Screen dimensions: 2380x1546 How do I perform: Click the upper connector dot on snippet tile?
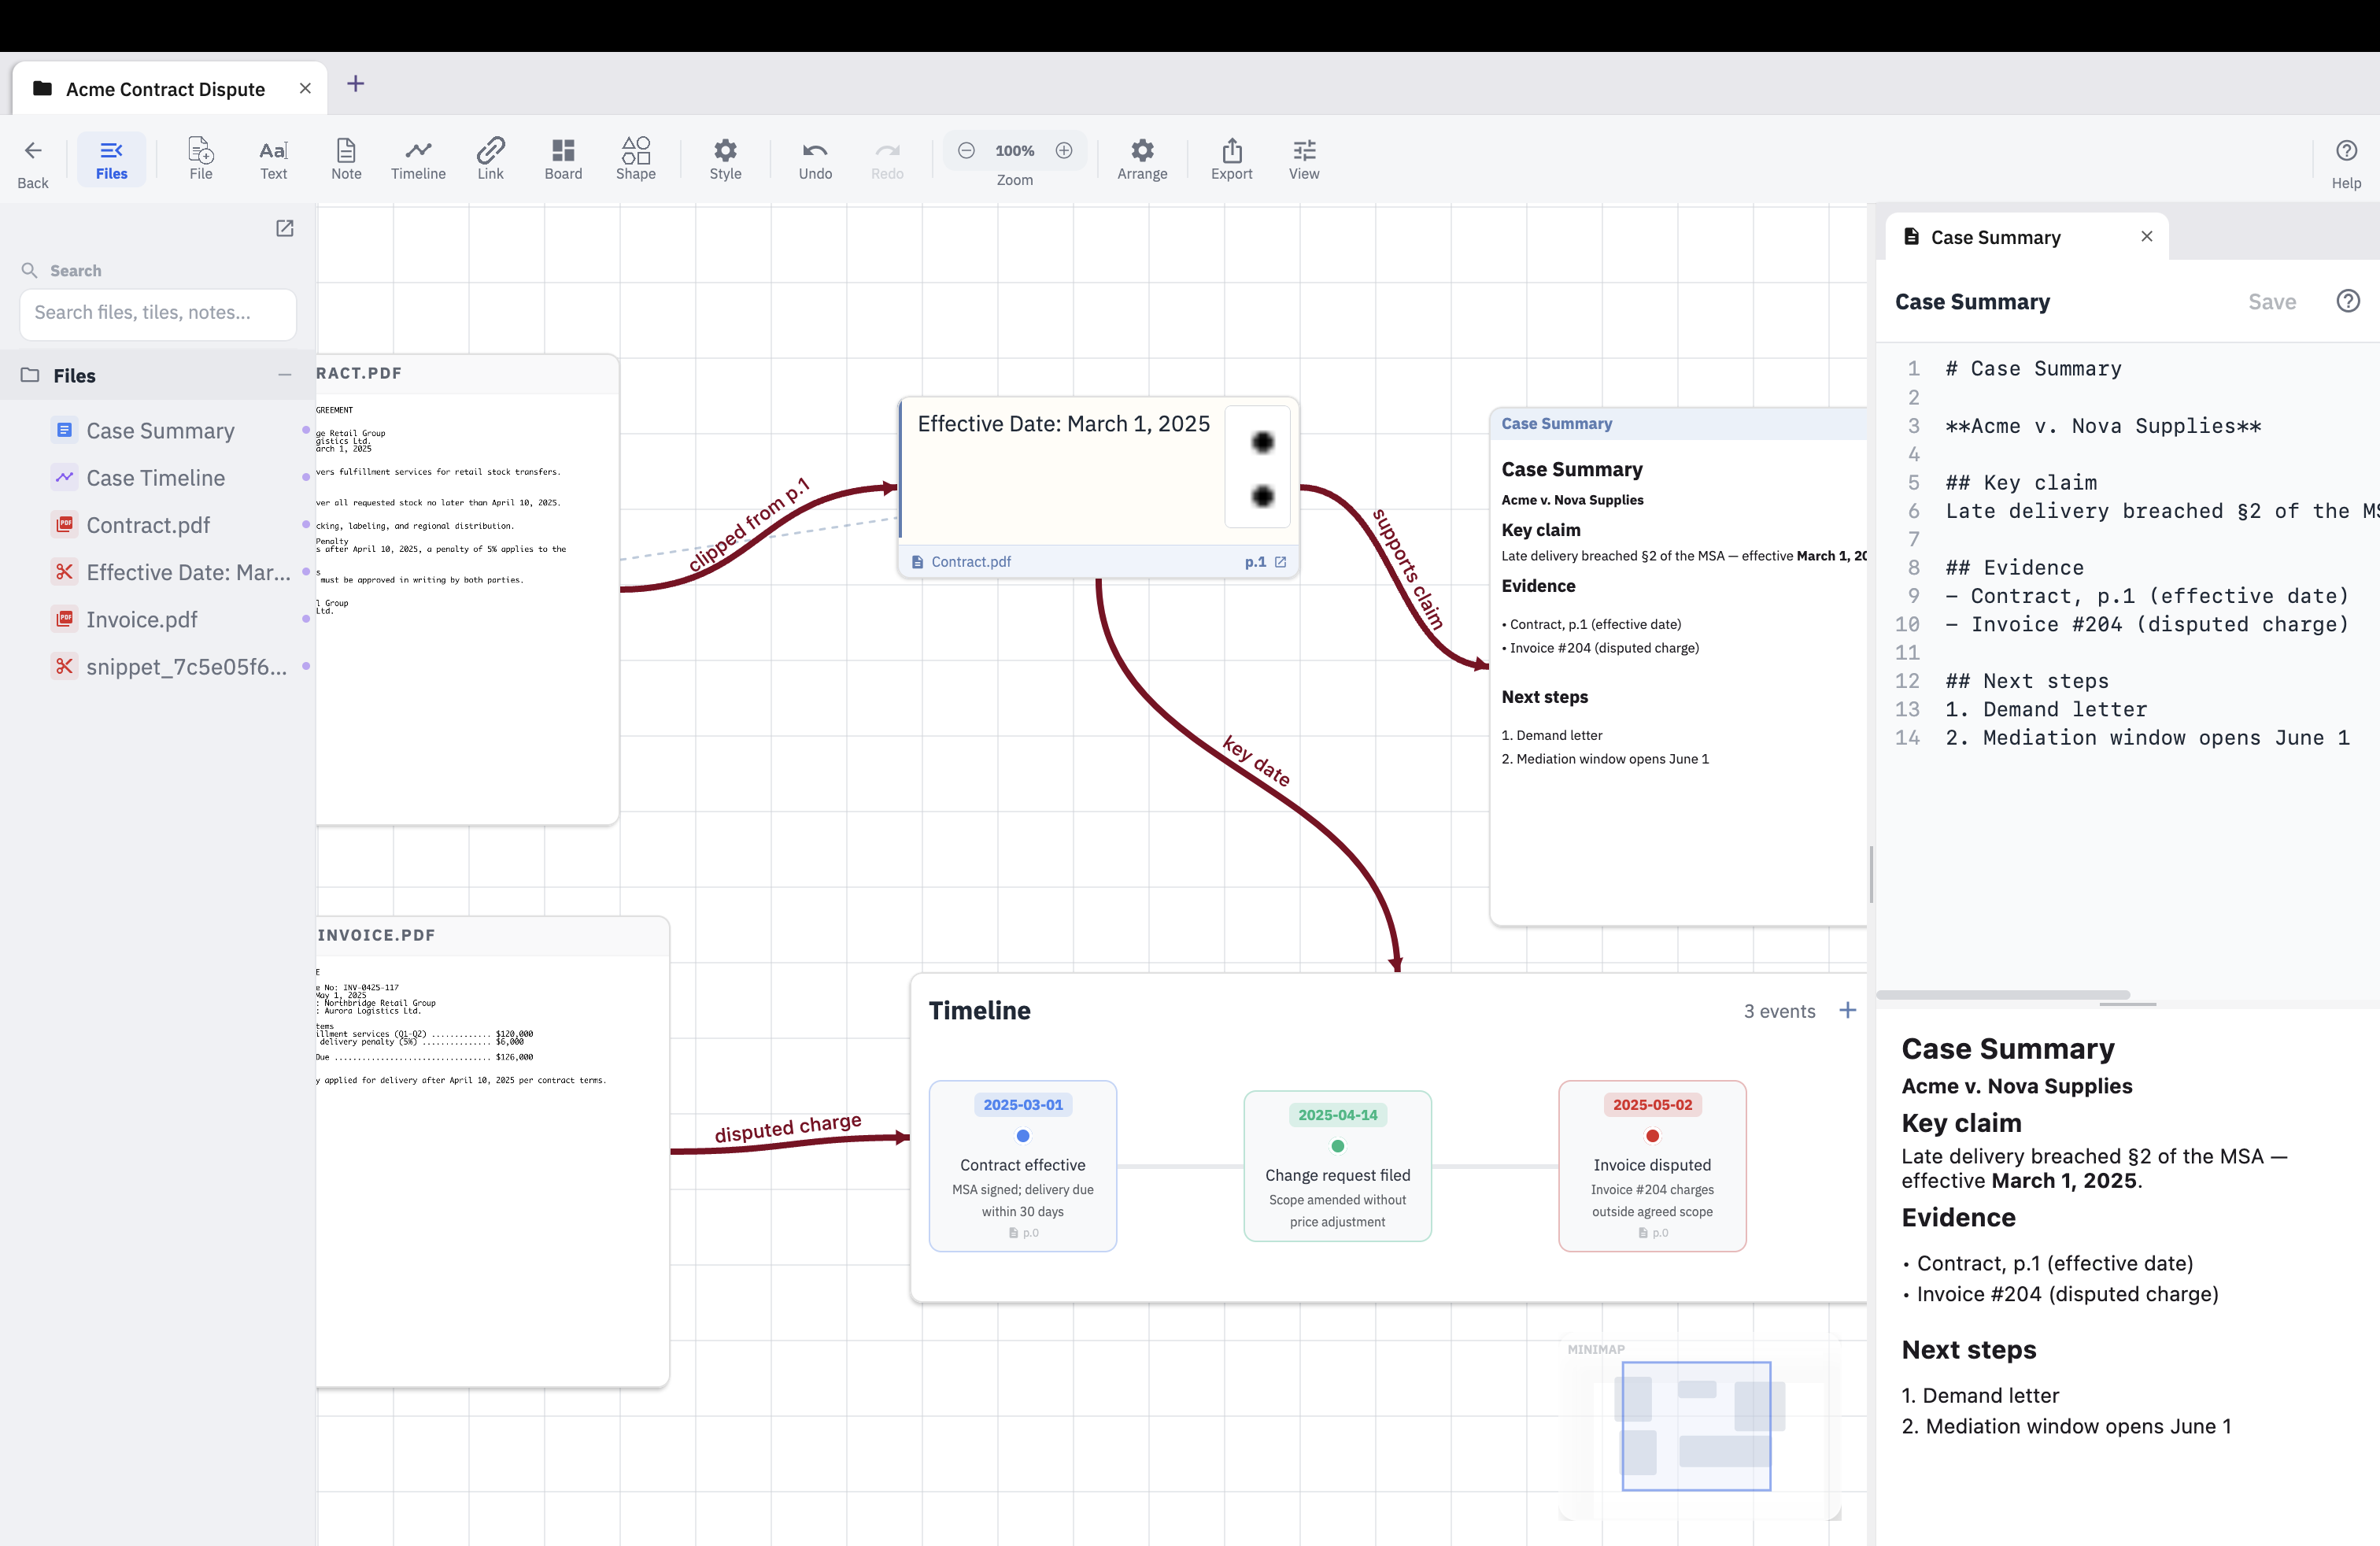[1262, 442]
